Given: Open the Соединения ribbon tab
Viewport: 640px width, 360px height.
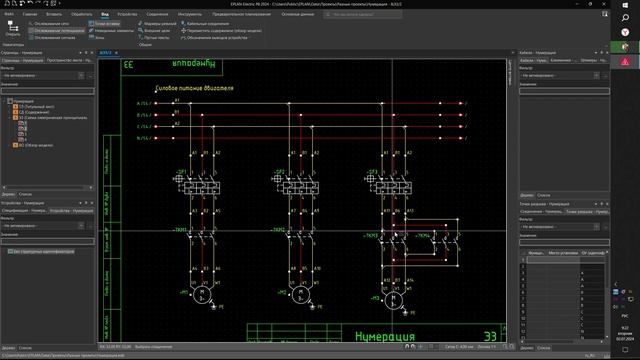Looking at the screenshot, I should tap(157, 14).
